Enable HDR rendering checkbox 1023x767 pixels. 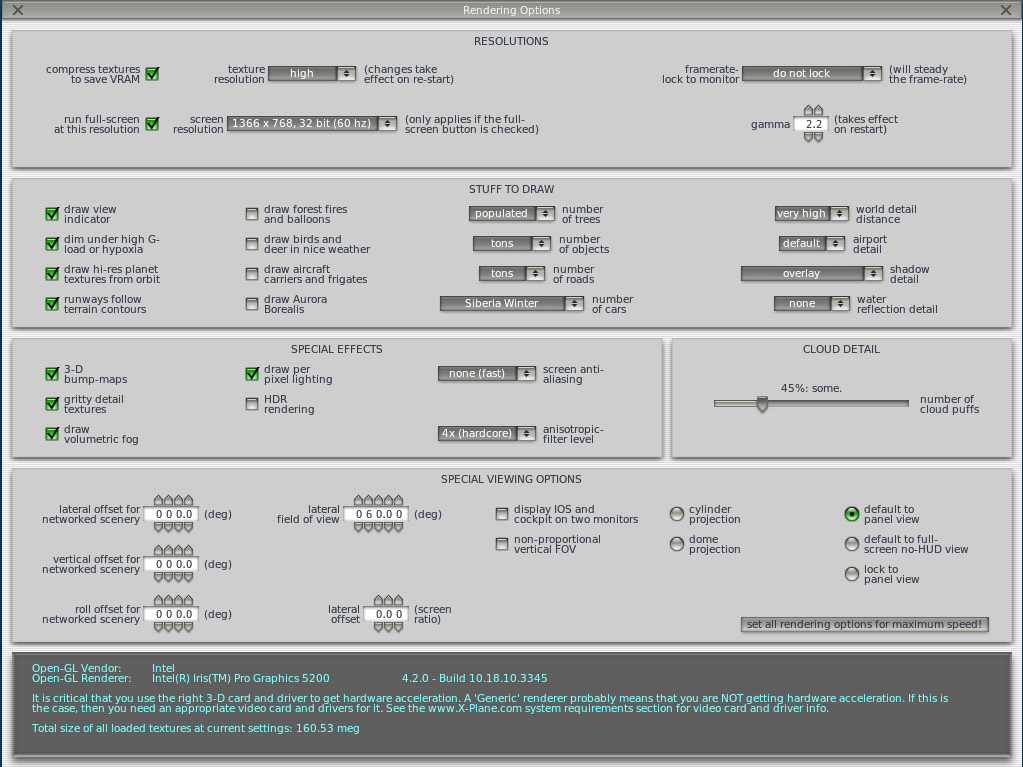[252, 404]
